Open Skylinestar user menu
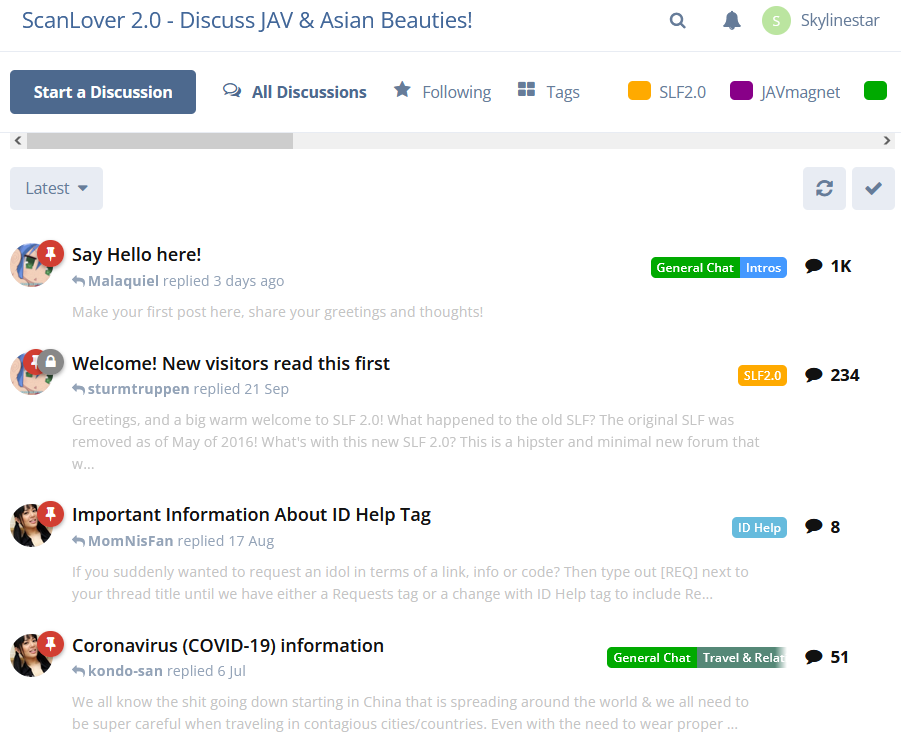This screenshot has height=741, width=901. (x=839, y=21)
